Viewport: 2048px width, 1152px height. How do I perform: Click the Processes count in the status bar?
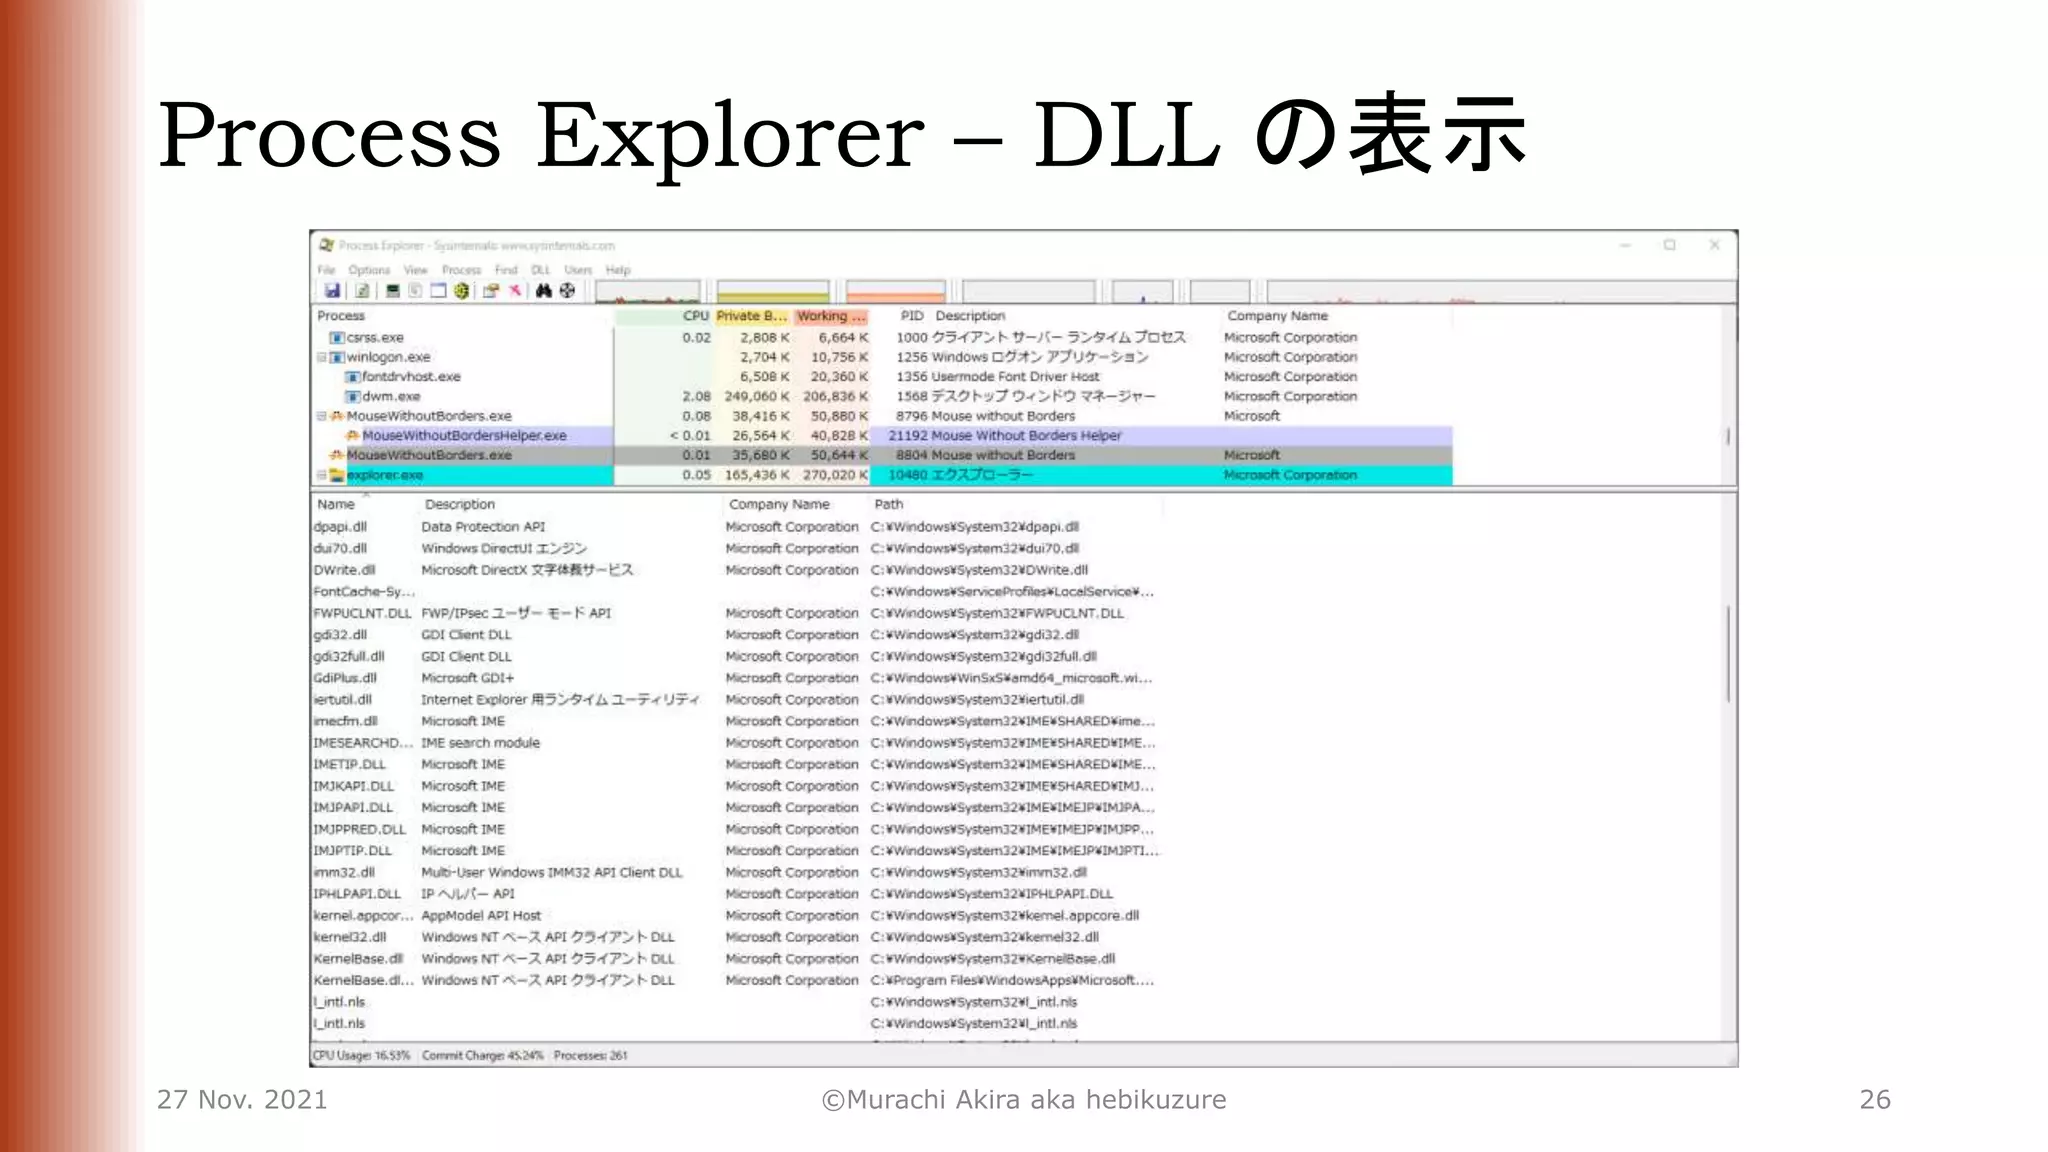pos(591,1056)
